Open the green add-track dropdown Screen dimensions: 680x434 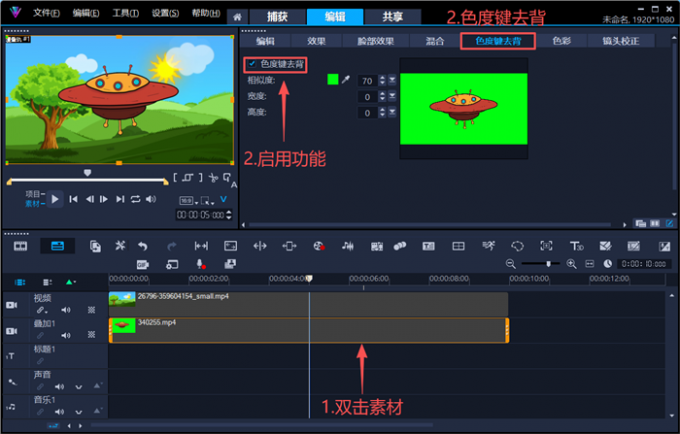coord(71,282)
